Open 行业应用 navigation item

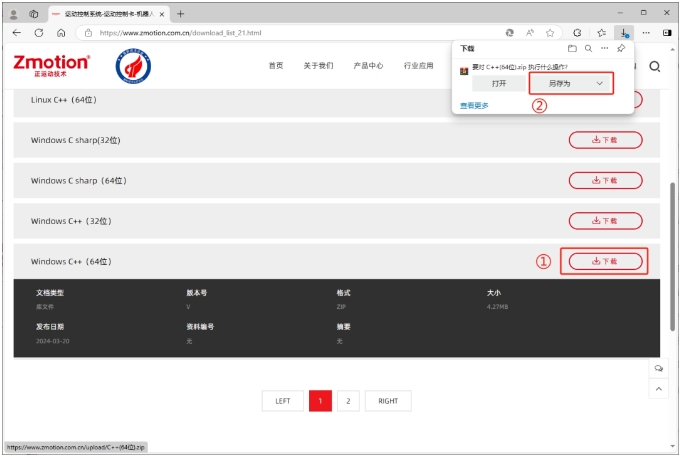(418, 66)
